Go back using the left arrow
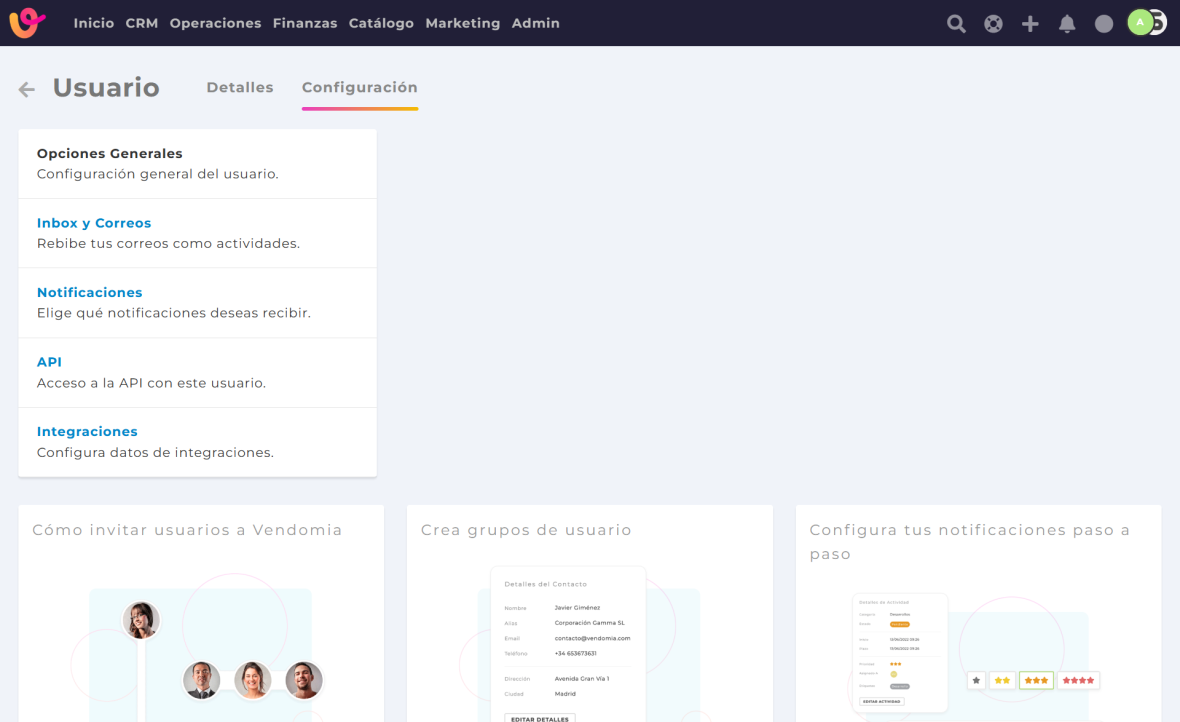The width and height of the screenshot is (1180, 722). (27, 90)
